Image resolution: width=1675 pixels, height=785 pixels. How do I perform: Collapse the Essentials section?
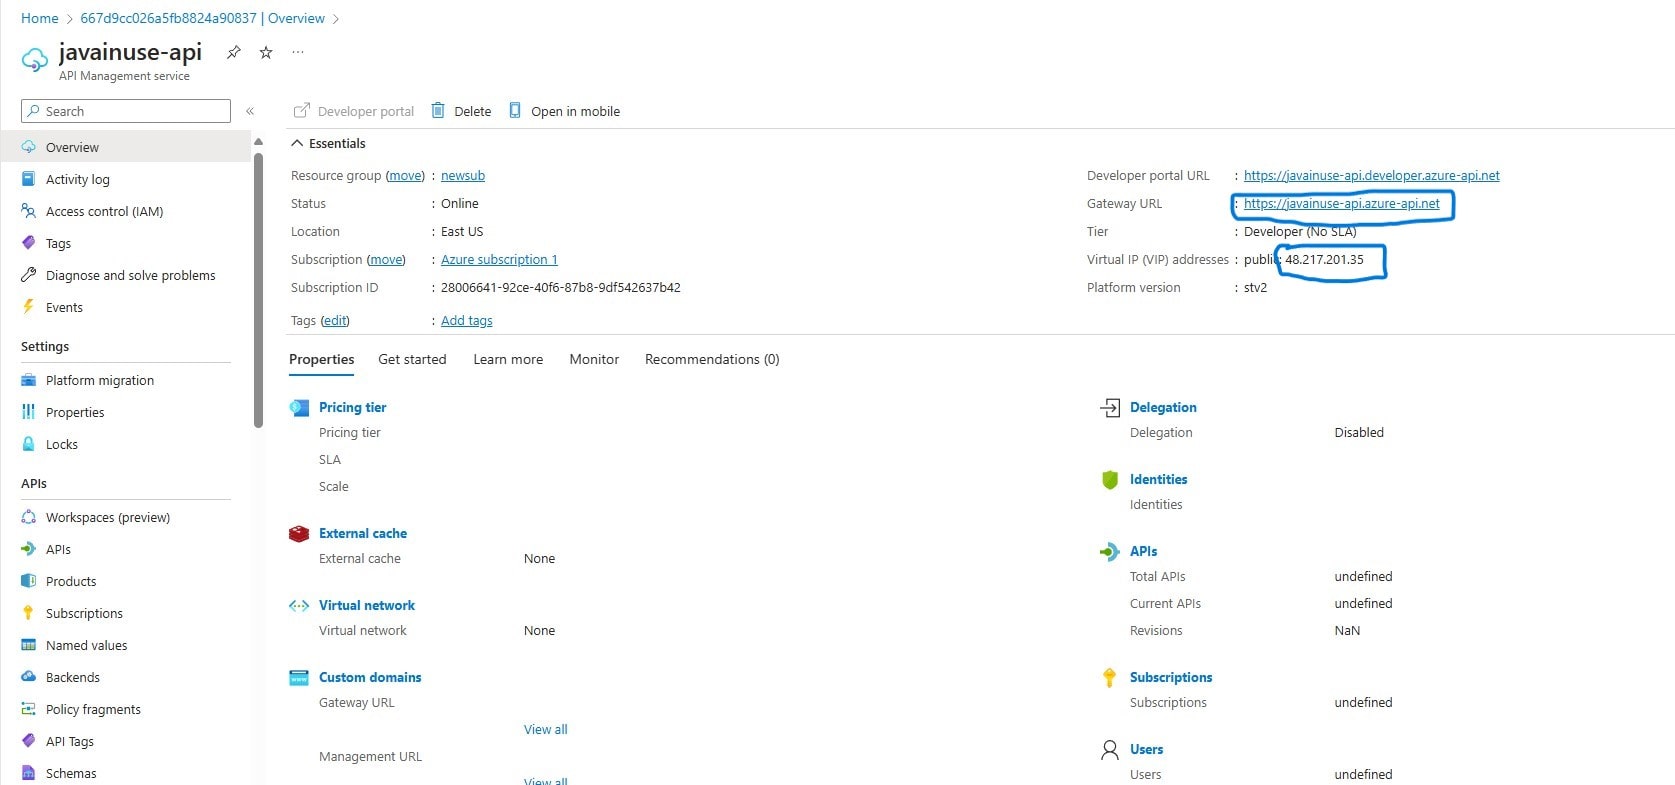pos(329,143)
